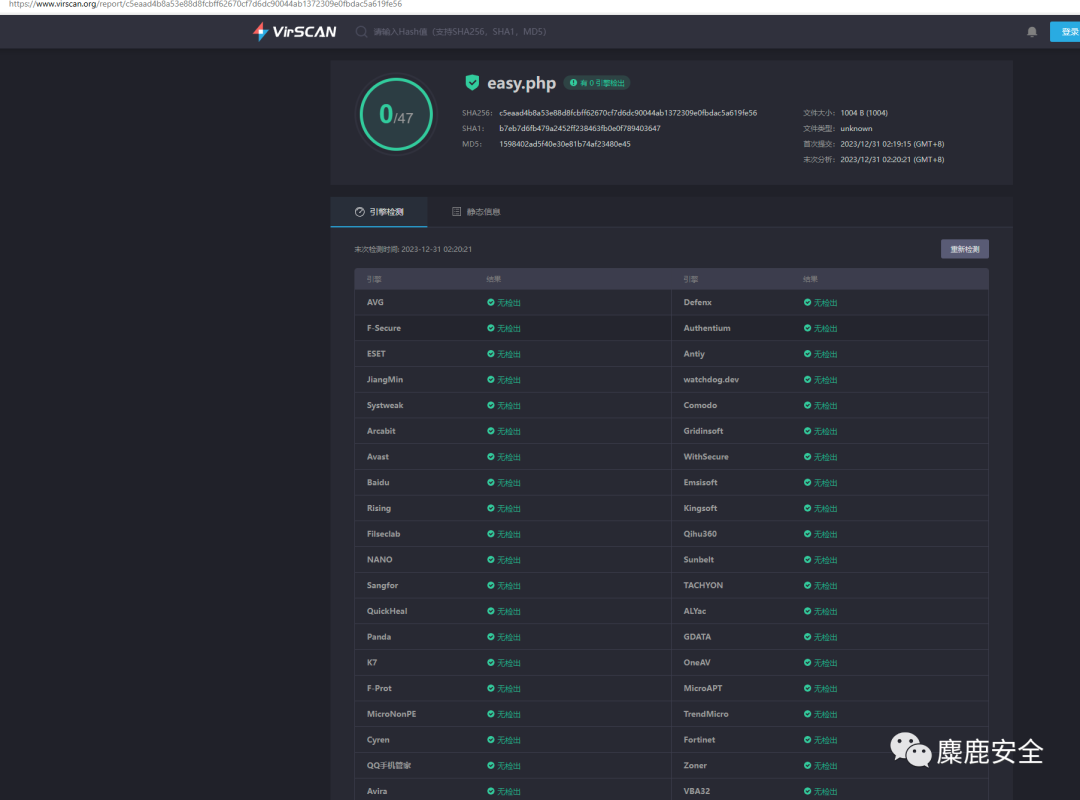The height and width of the screenshot is (800, 1080).
Task: Click the QQ手机管家 engine name
Action: tap(389, 766)
